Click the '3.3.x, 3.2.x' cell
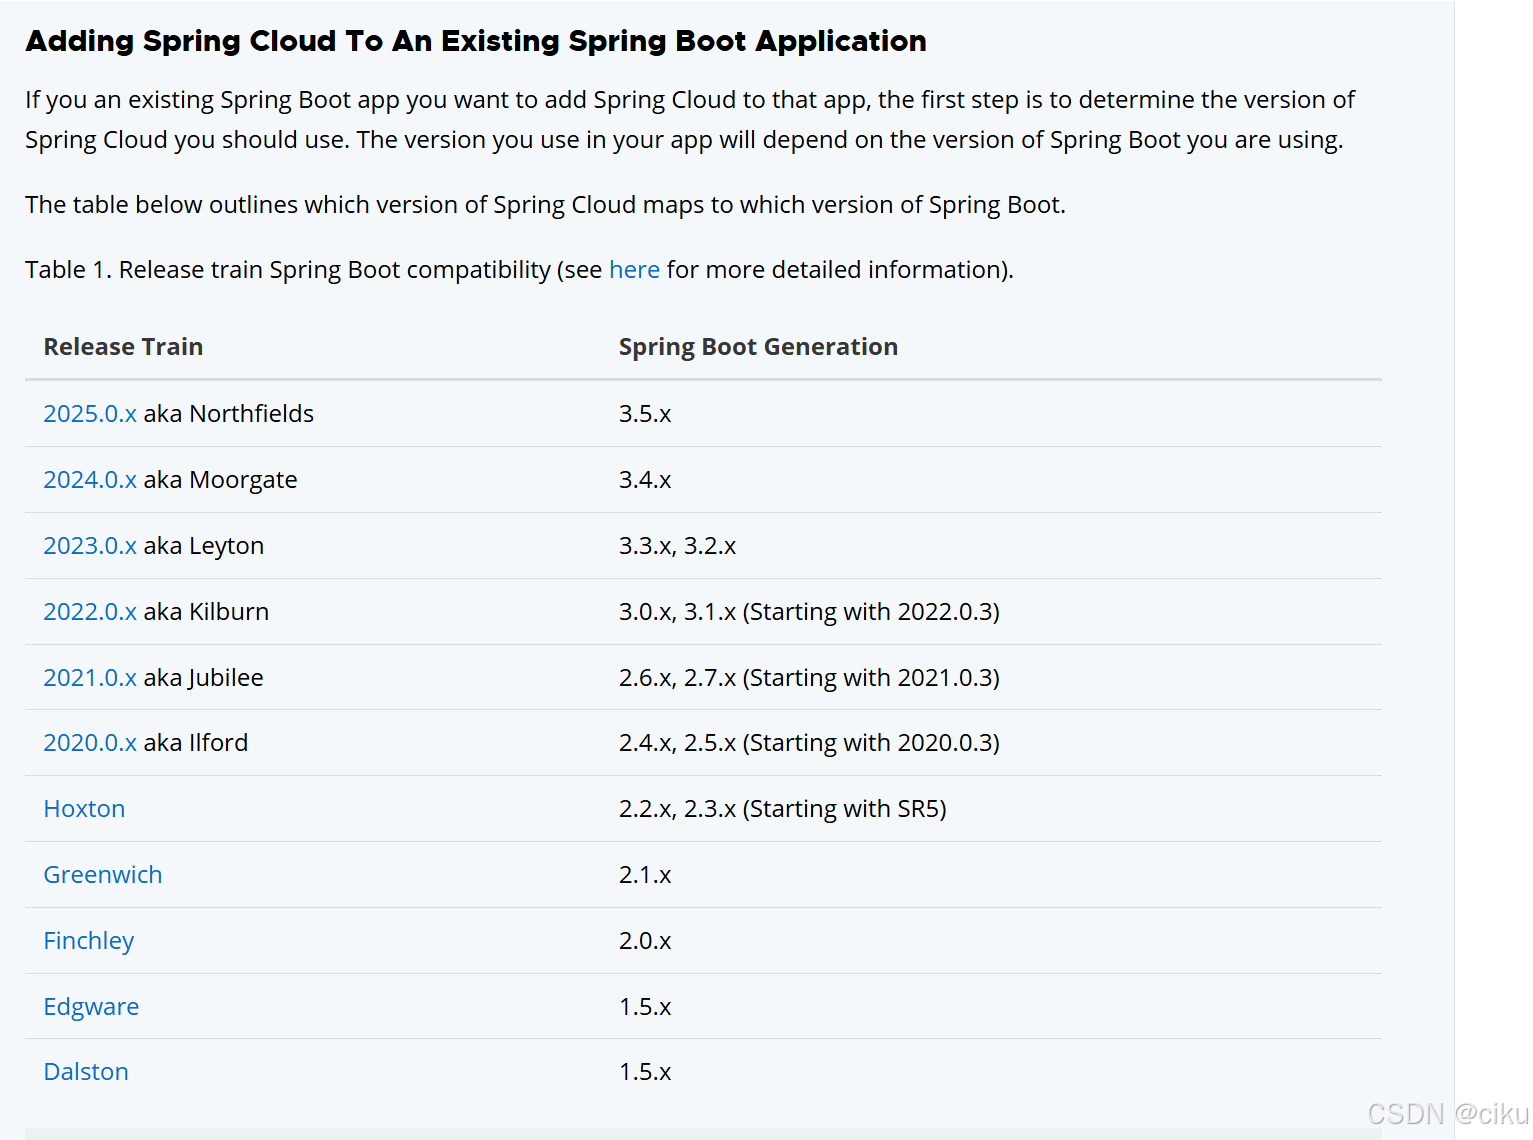This screenshot has width=1533, height=1140. 677,546
